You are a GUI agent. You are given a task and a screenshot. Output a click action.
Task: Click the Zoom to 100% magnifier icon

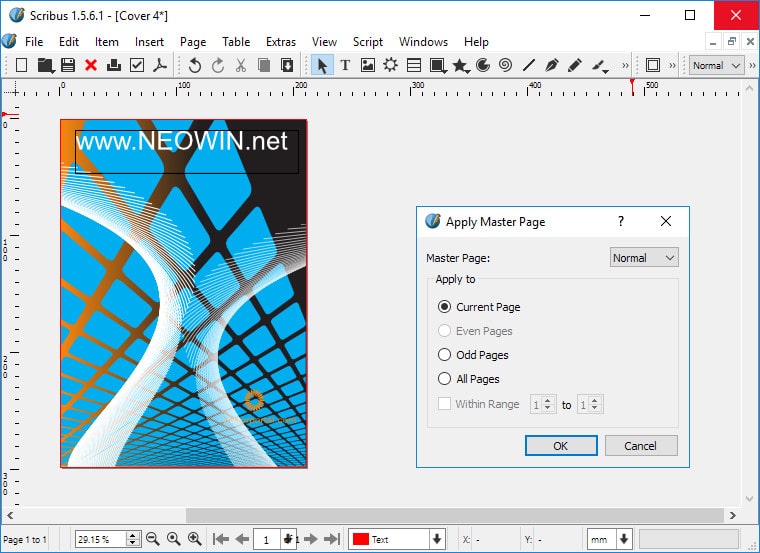[x=174, y=538]
